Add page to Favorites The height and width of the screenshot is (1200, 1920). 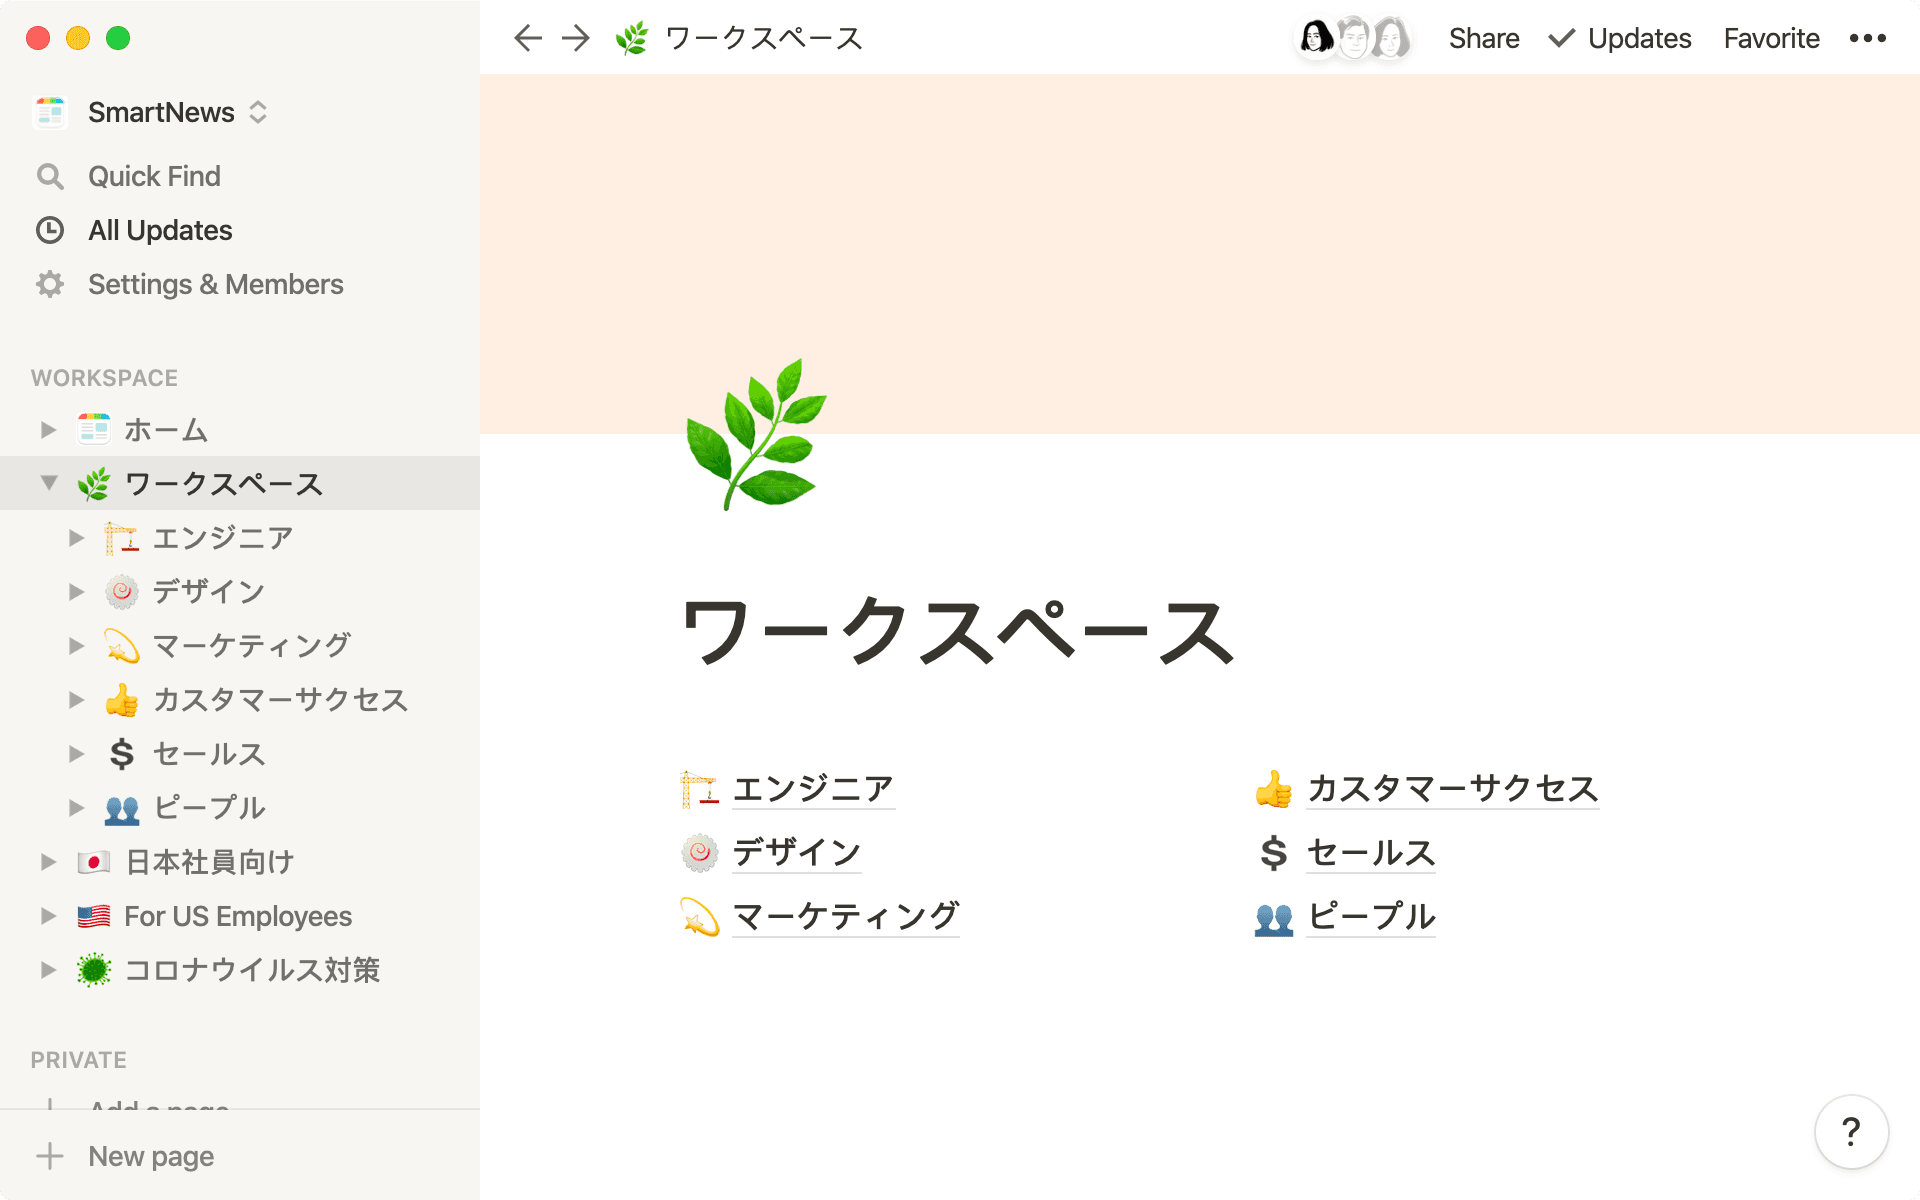[1770, 37]
